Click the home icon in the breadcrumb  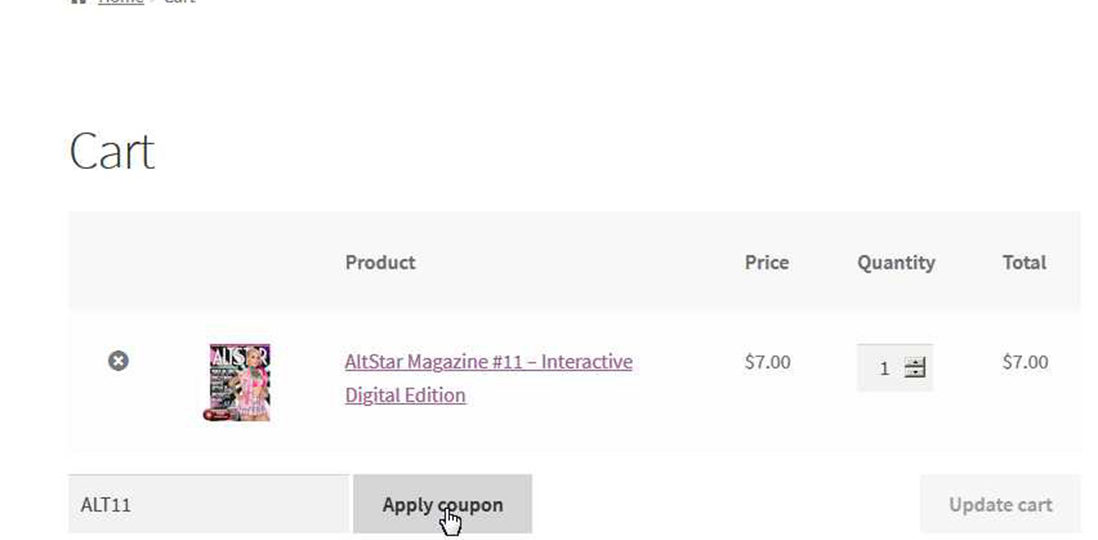click(x=78, y=2)
